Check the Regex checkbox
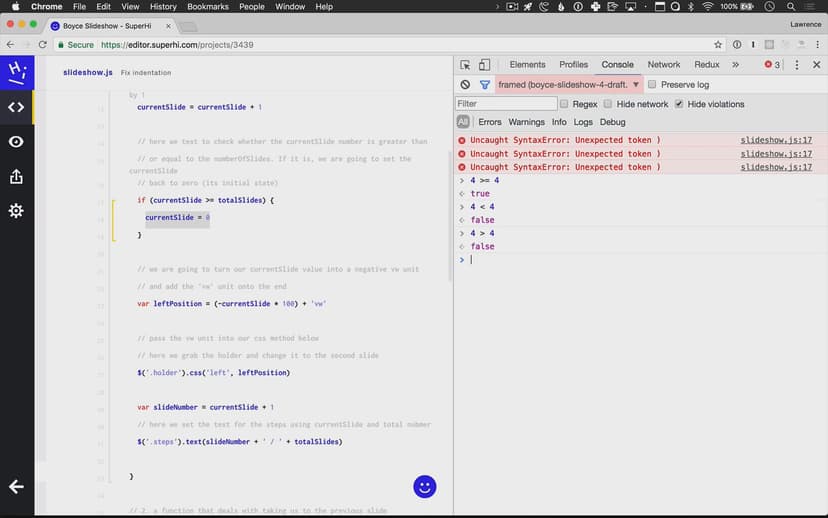Screen dimensions: 828x518 pyautogui.click(x=564, y=104)
